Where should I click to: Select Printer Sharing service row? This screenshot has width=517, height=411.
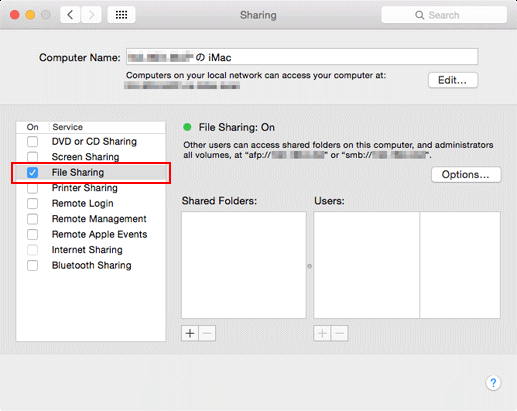click(91, 188)
